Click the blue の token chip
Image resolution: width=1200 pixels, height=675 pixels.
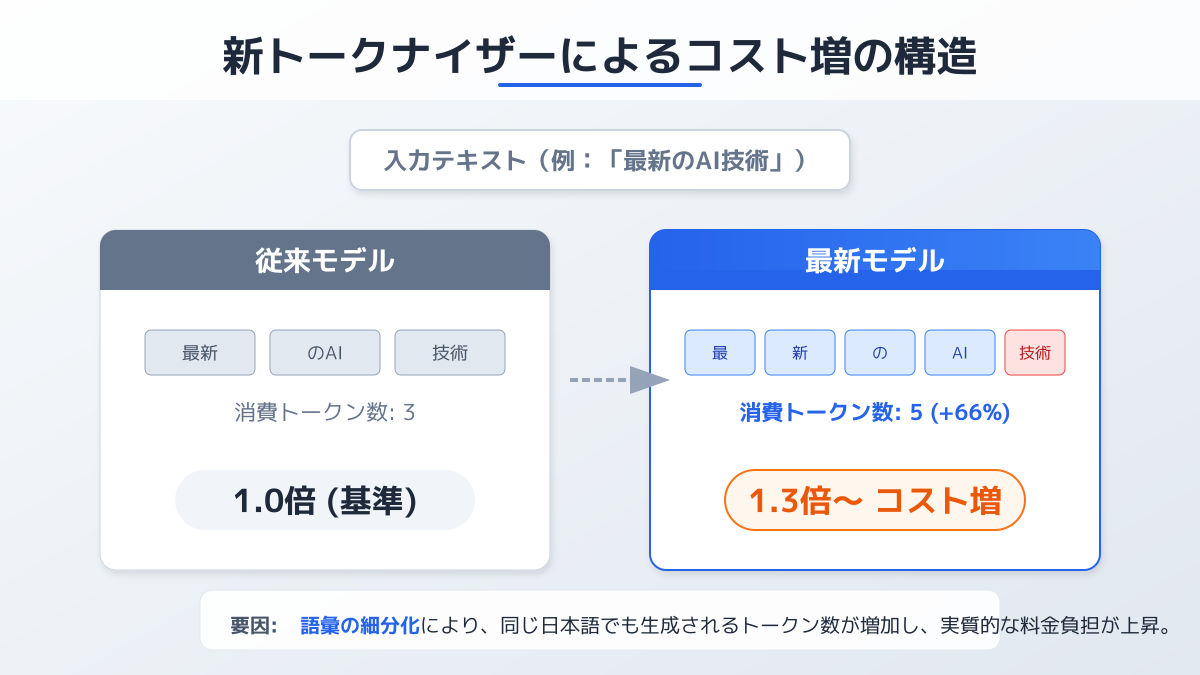pyautogui.click(x=880, y=353)
